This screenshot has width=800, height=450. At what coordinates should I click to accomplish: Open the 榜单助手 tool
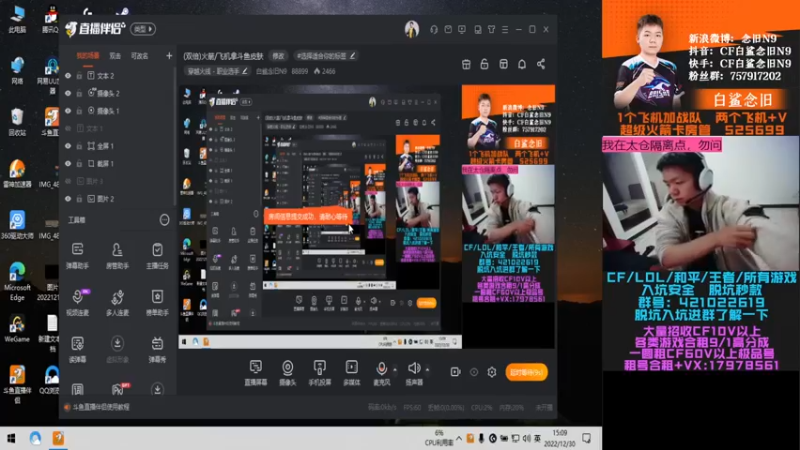pos(157,302)
